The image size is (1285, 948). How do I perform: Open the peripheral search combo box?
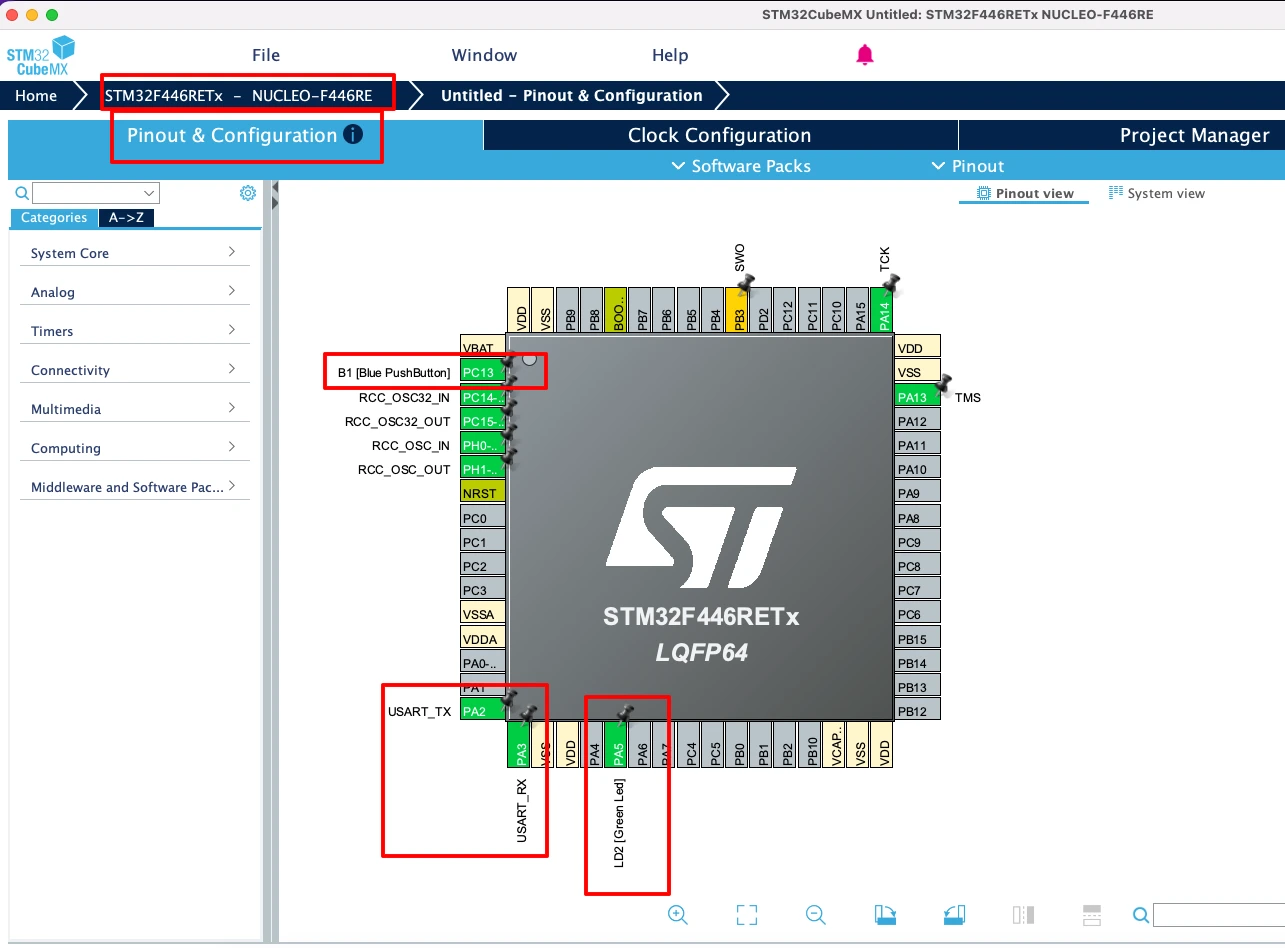[x=96, y=193]
